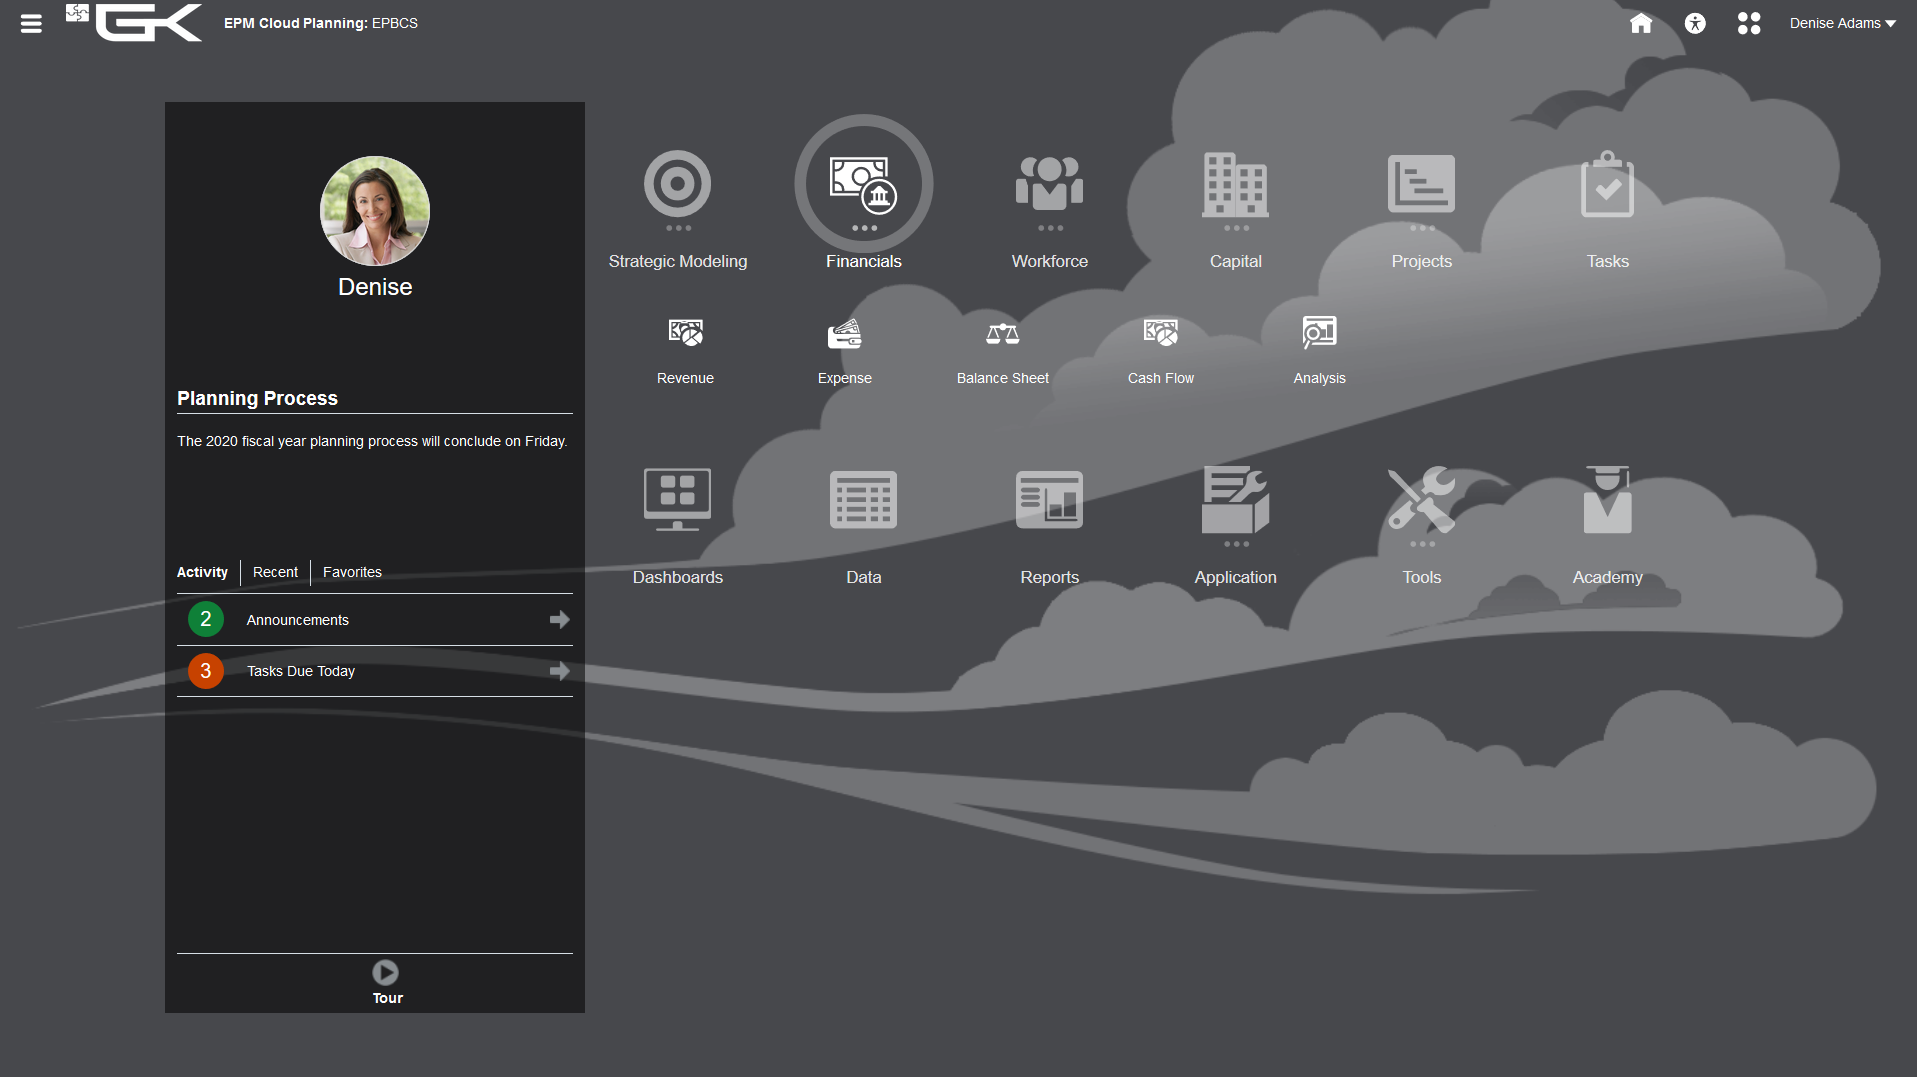Start the Tour play button
The image size is (1917, 1077).
386,972
